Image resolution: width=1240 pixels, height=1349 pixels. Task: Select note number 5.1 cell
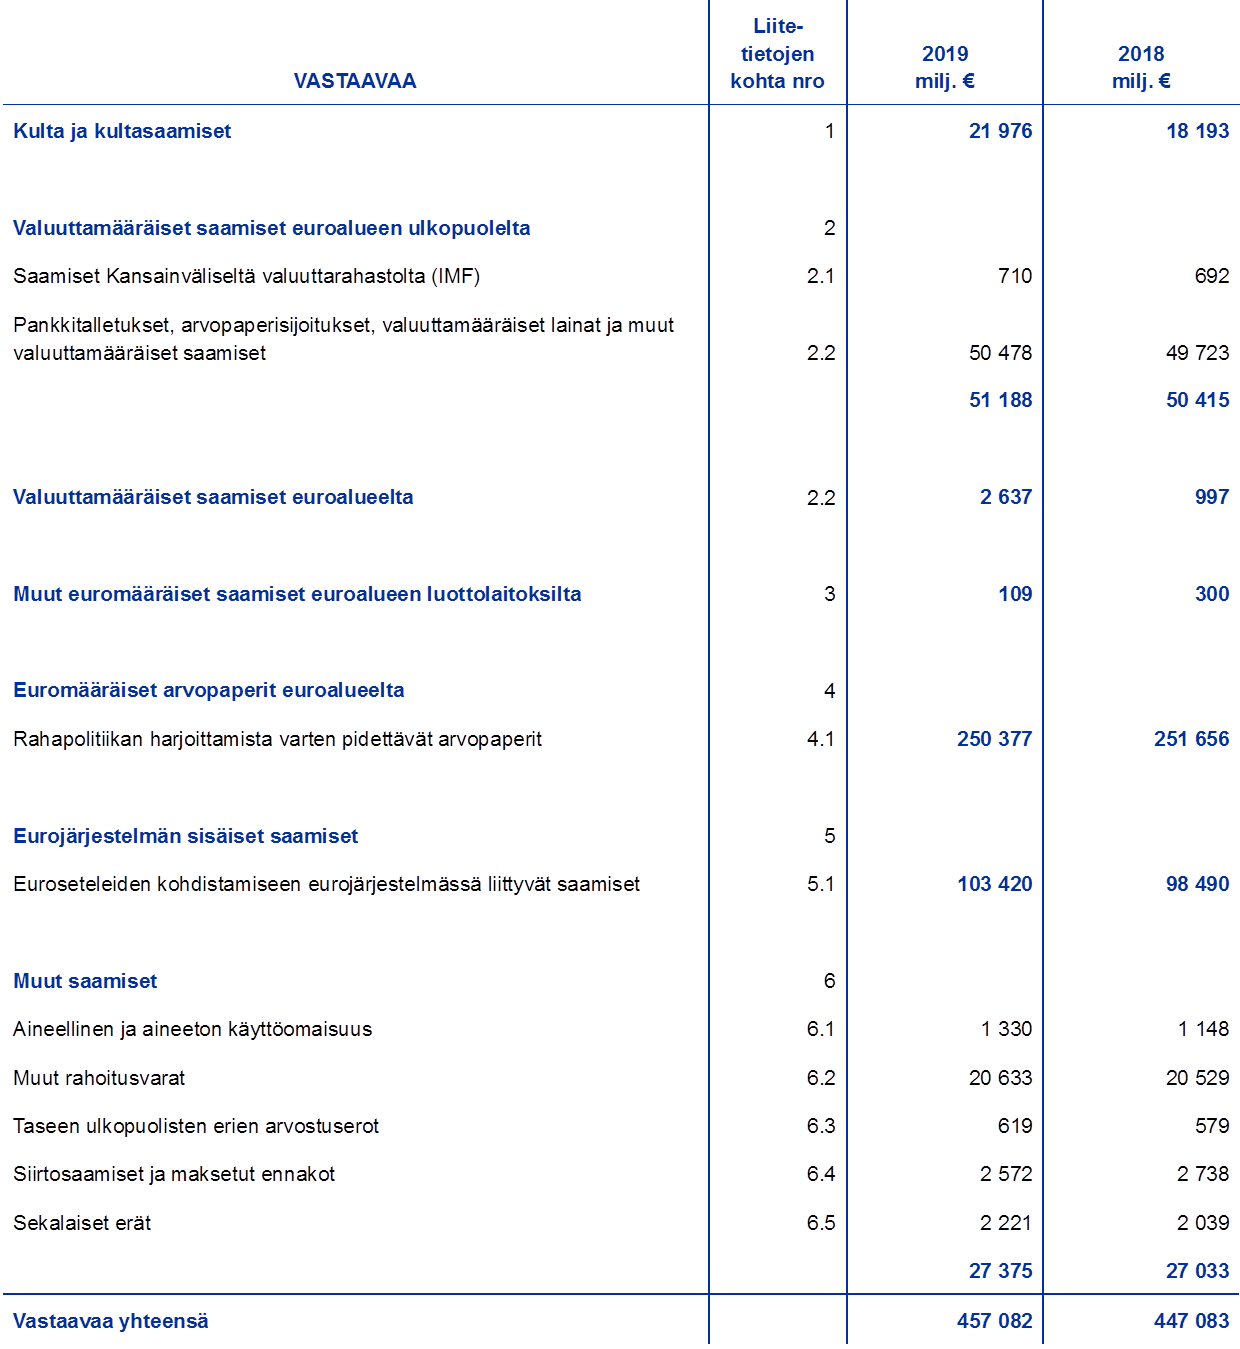(x=820, y=884)
